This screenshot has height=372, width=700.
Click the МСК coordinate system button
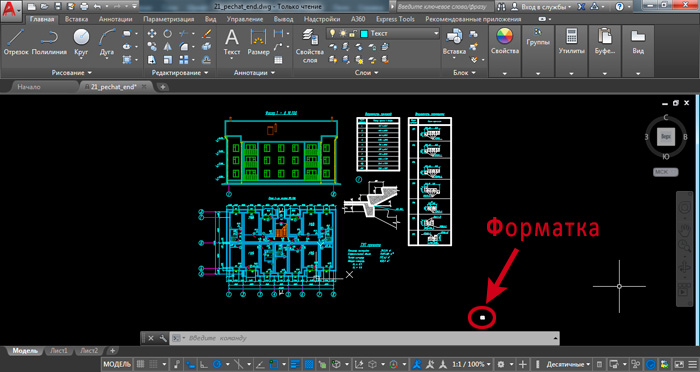[x=666, y=172]
